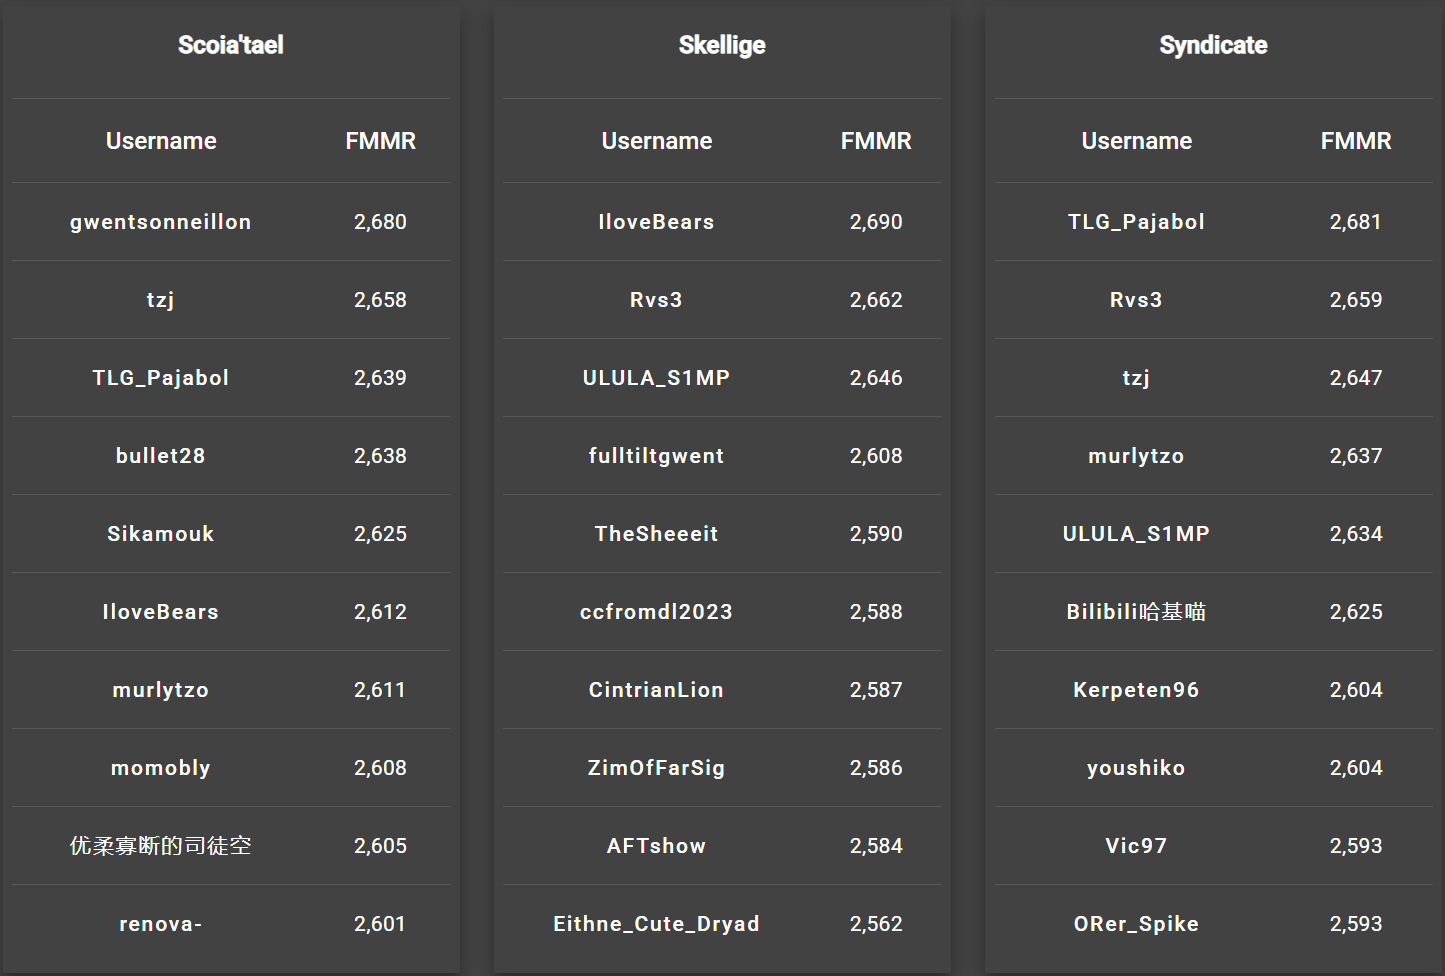Select the Kerpeten96 username
The width and height of the screenshot is (1445, 976).
(x=1136, y=690)
